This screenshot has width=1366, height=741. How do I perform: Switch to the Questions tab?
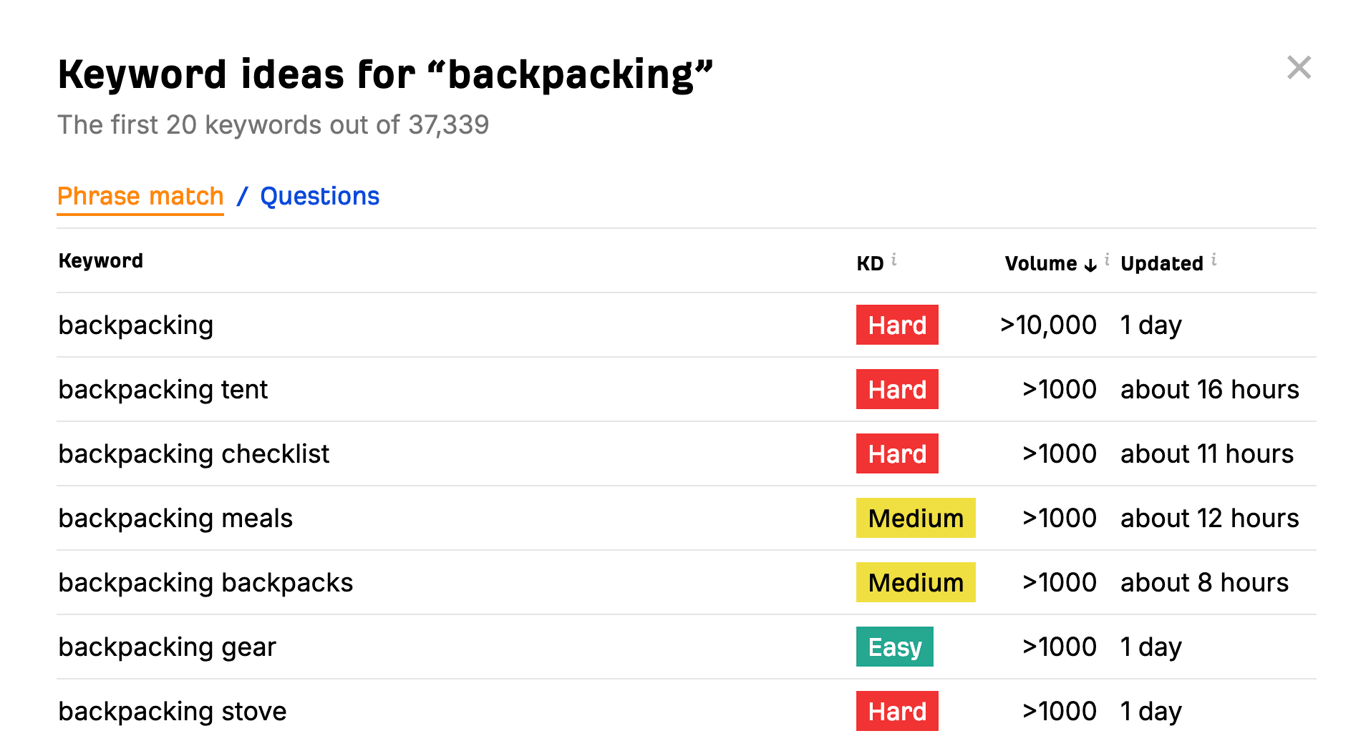[x=319, y=196]
